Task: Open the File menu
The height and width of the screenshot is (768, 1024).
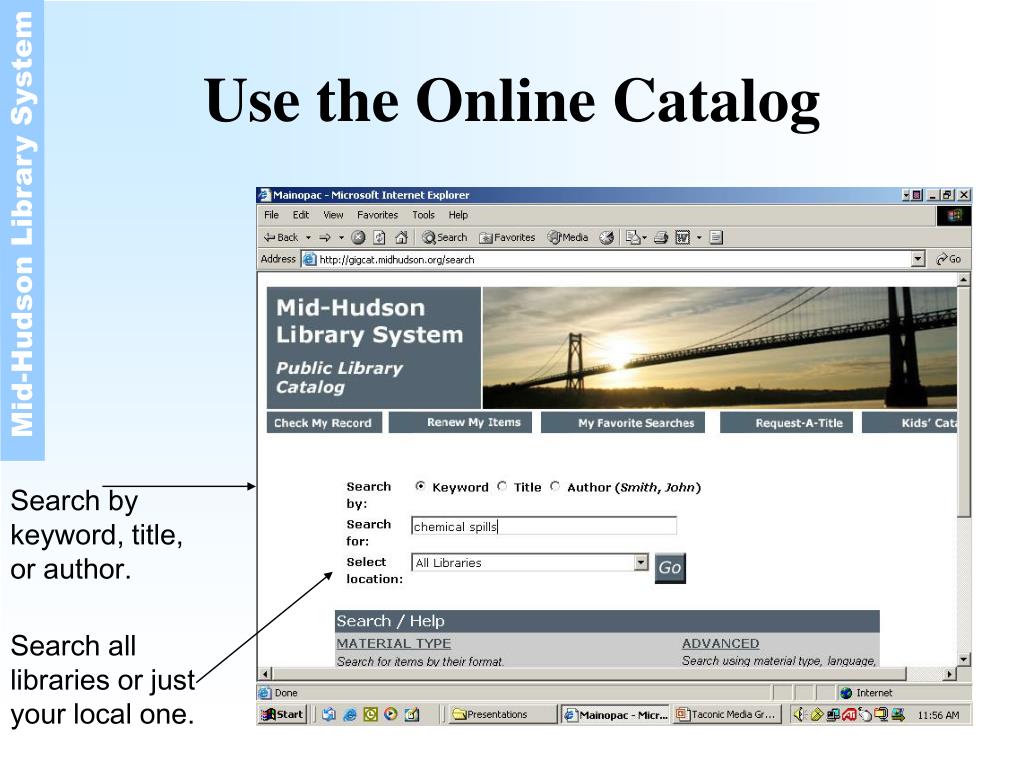Action: (271, 215)
